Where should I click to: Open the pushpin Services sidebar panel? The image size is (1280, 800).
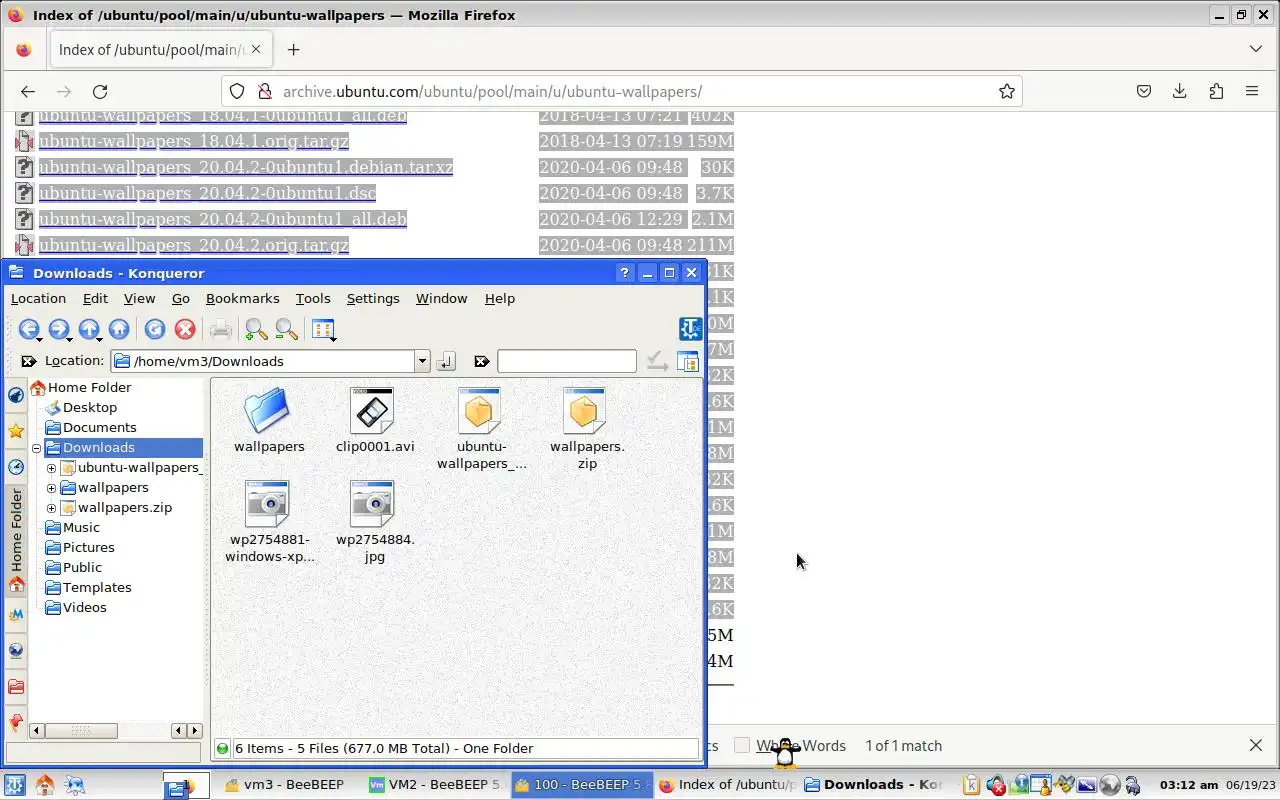tap(16, 723)
